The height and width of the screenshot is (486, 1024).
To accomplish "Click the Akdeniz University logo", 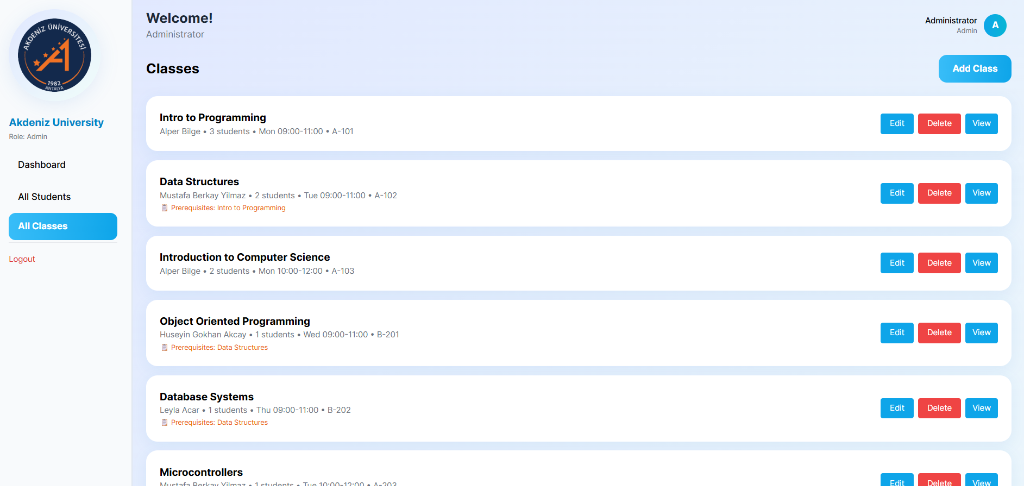I will [x=56, y=53].
